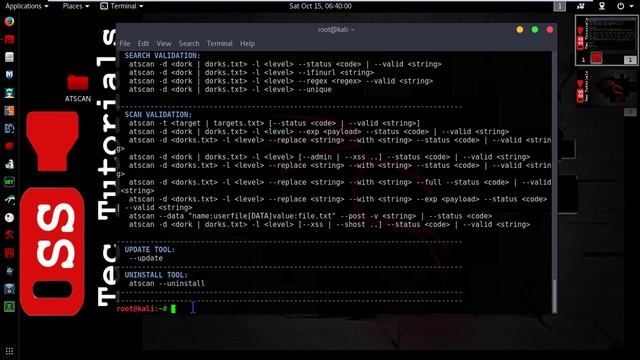Click the blue shield dock icon
This screenshot has width=640, height=360.
(x=9, y=289)
